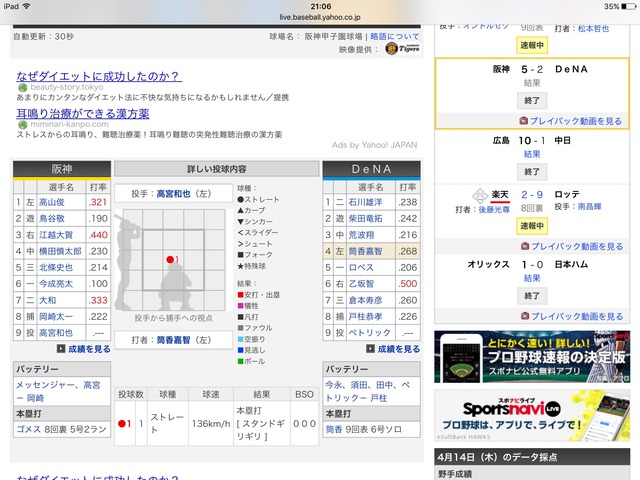
Task: Select batter 筒香嘉智 in DeNA lineup
Action: click(x=365, y=251)
